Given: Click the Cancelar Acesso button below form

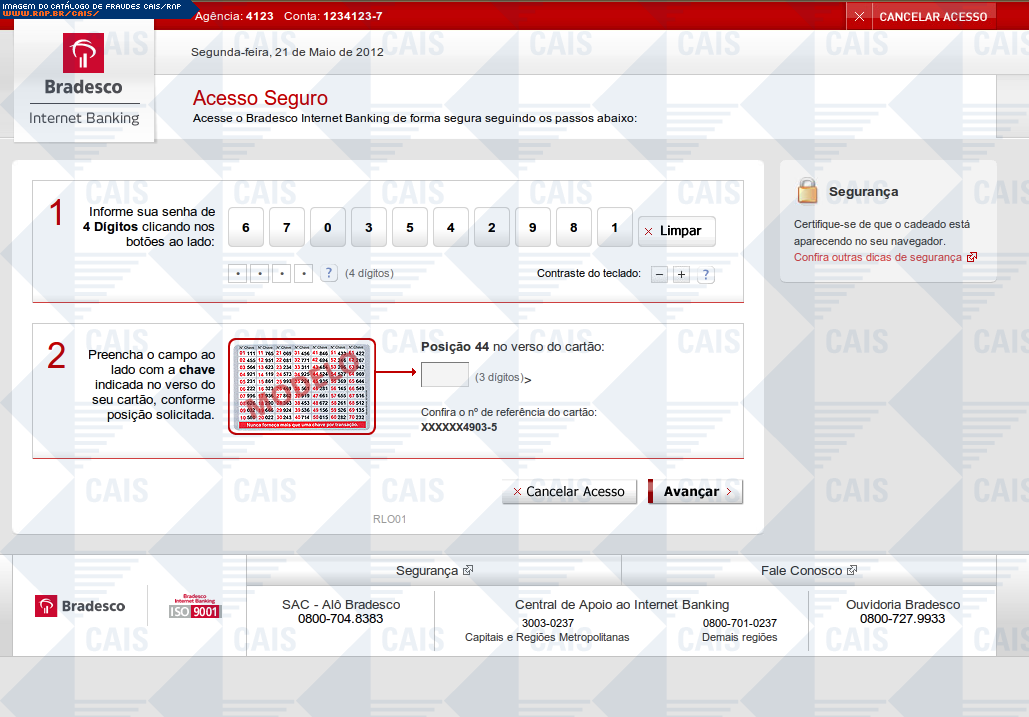Looking at the screenshot, I should tap(569, 491).
